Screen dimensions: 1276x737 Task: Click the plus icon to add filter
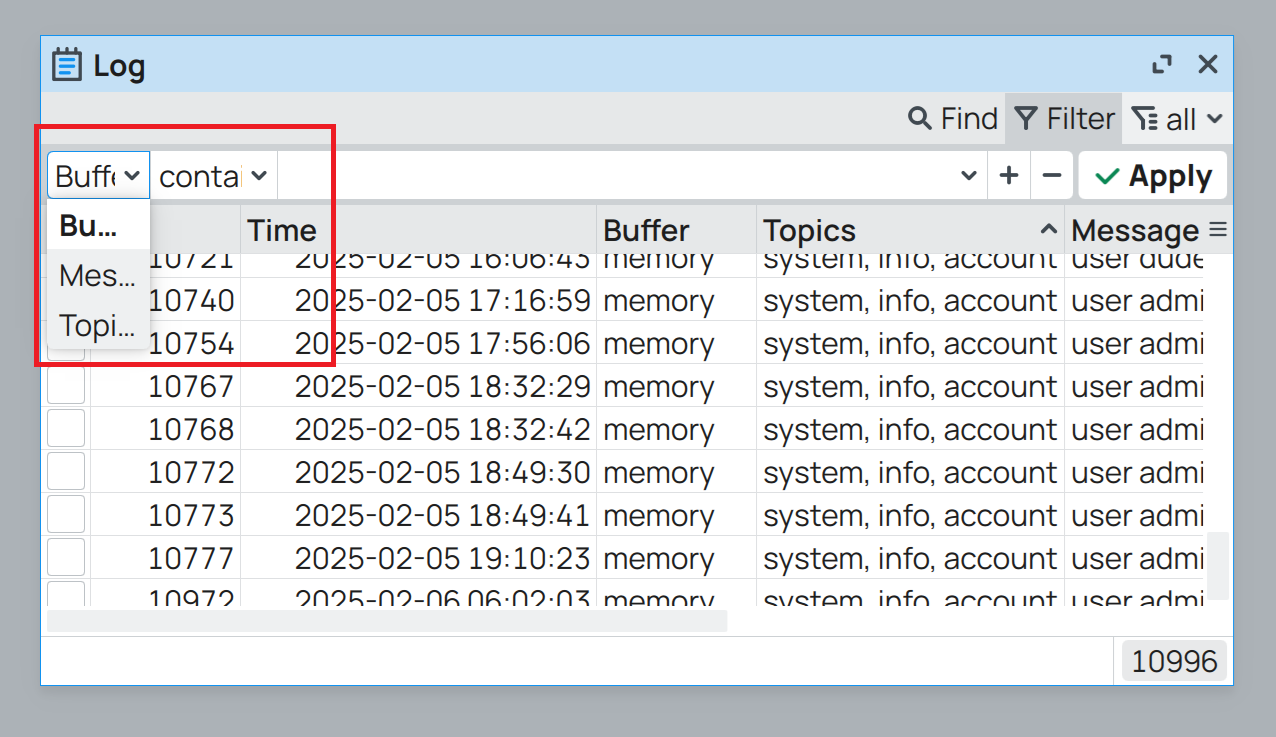(x=1009, y=176)
